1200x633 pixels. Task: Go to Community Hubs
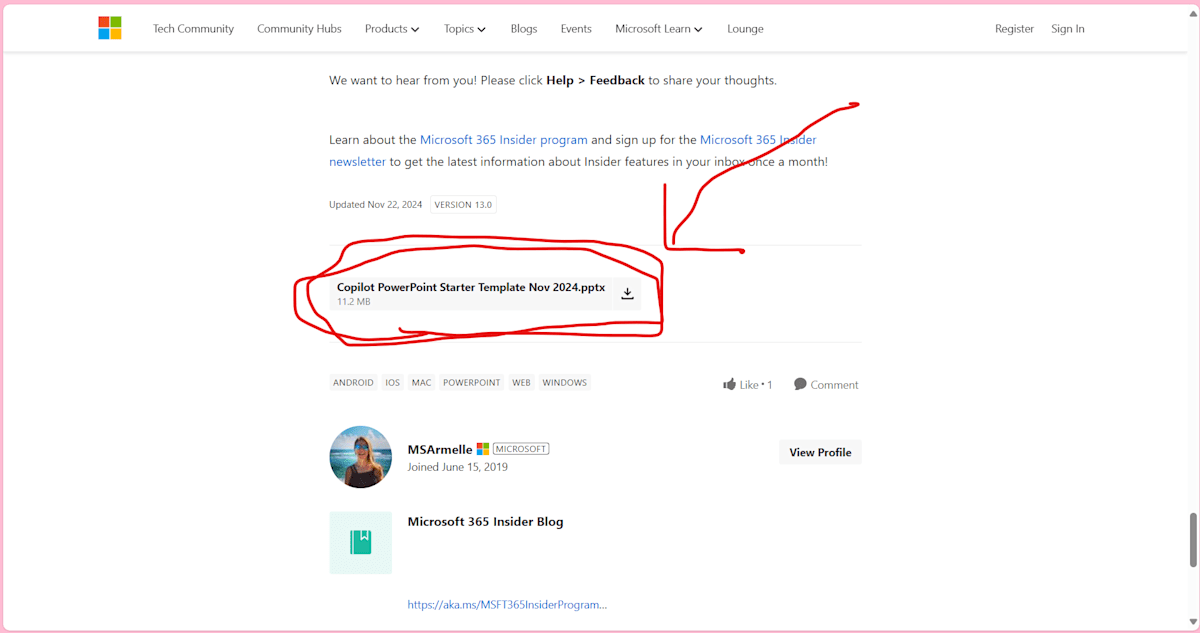[x=299, y=29]
